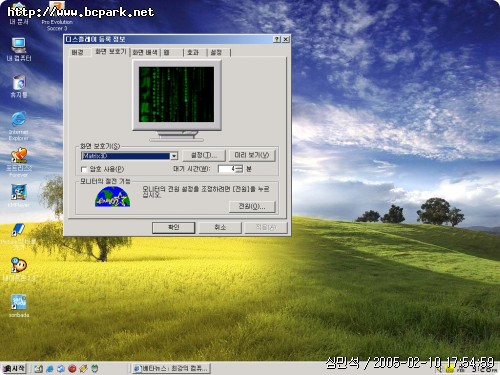Launch Internet Explorer from quick launch bar
Viewport: 500px width, 375px height.
[x=50, y=368]
